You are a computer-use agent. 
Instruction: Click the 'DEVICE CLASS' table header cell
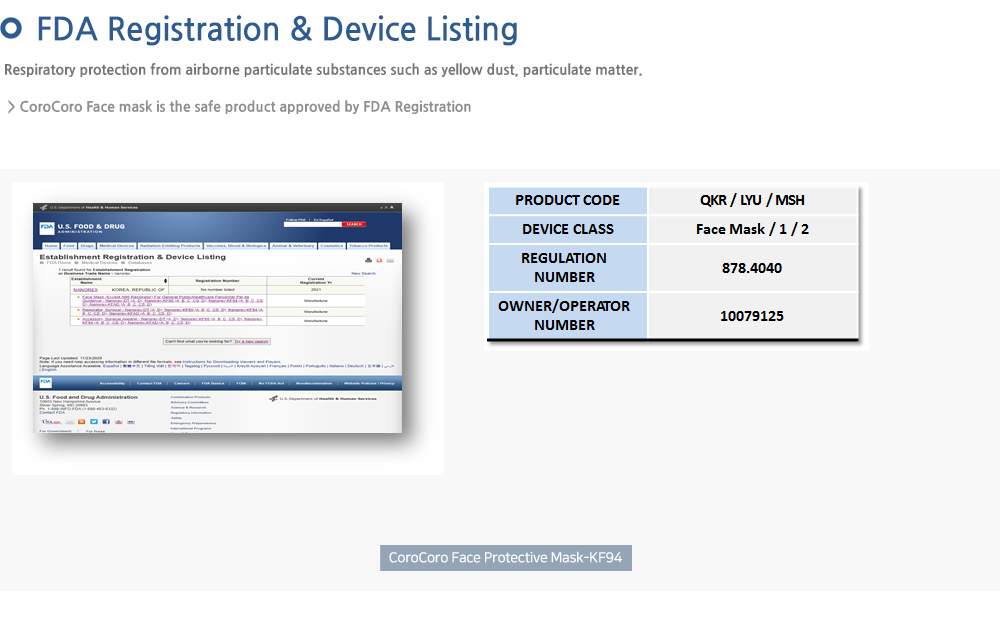pos(568,229)
